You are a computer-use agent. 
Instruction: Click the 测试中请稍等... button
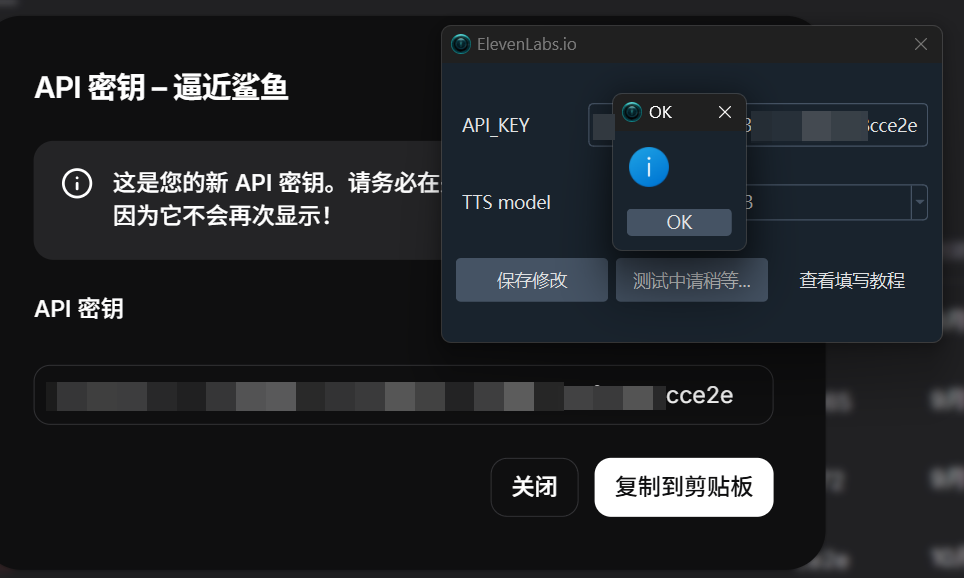coord(692,280)
